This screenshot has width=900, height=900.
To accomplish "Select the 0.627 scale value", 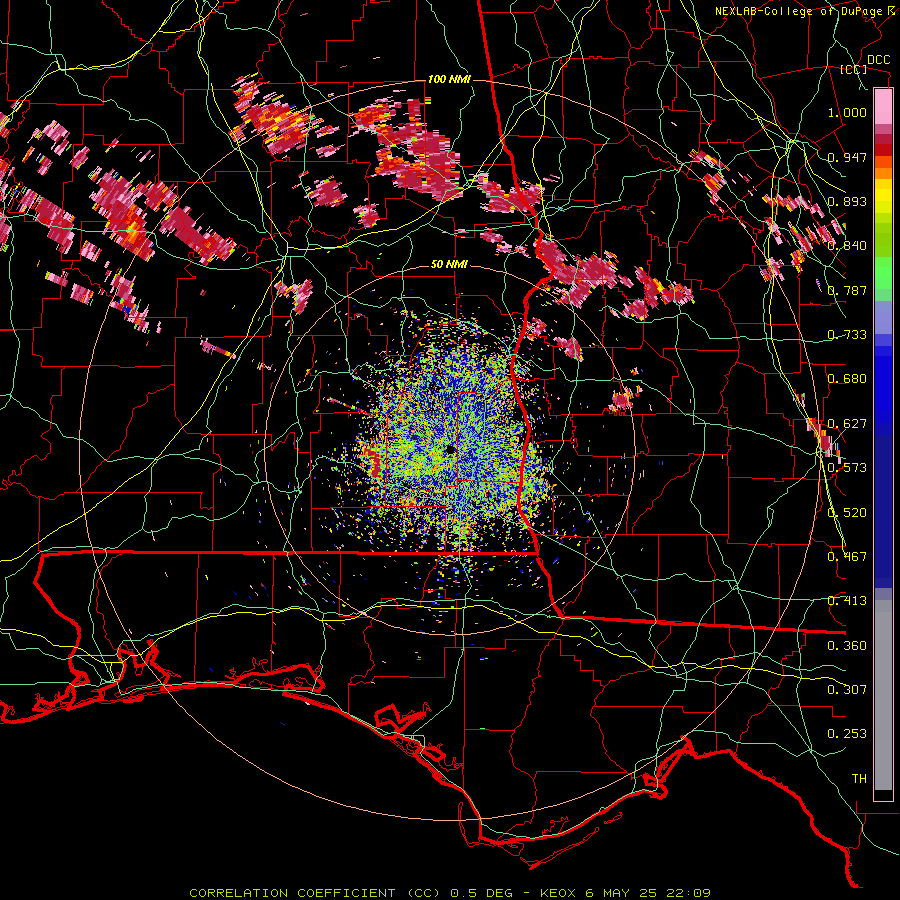I will tap(847, 424).
